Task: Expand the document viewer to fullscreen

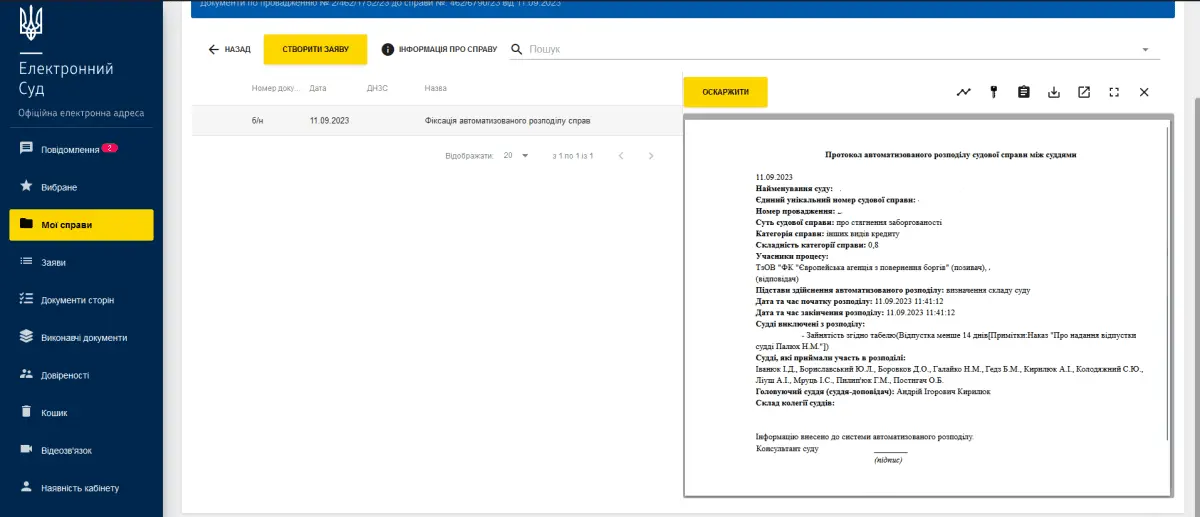Action: click(x=1114, y=92)
